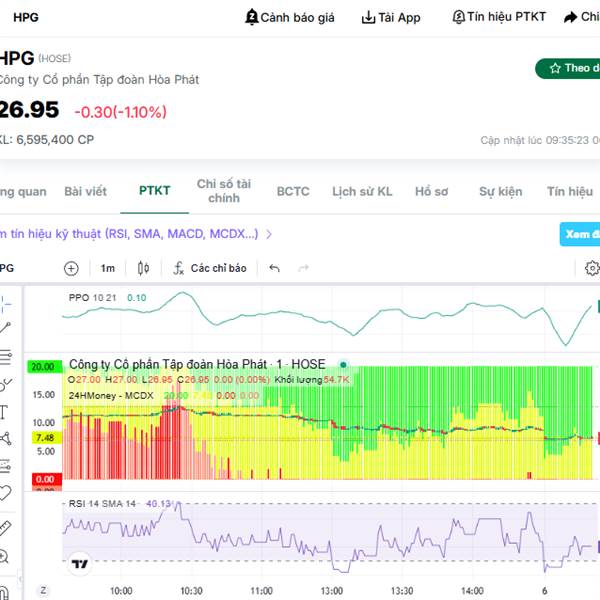The height and width of the screenshot is (600, 600).
Task: Click the RSI 14 SMA 14 indicator legend
Action: (x=102, y=504)
